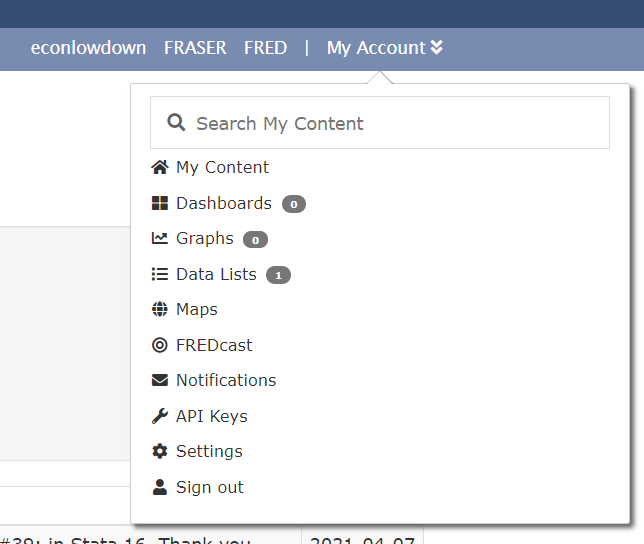
Task: Click the wrench icon beside API Keys
Action: [160, 416]
